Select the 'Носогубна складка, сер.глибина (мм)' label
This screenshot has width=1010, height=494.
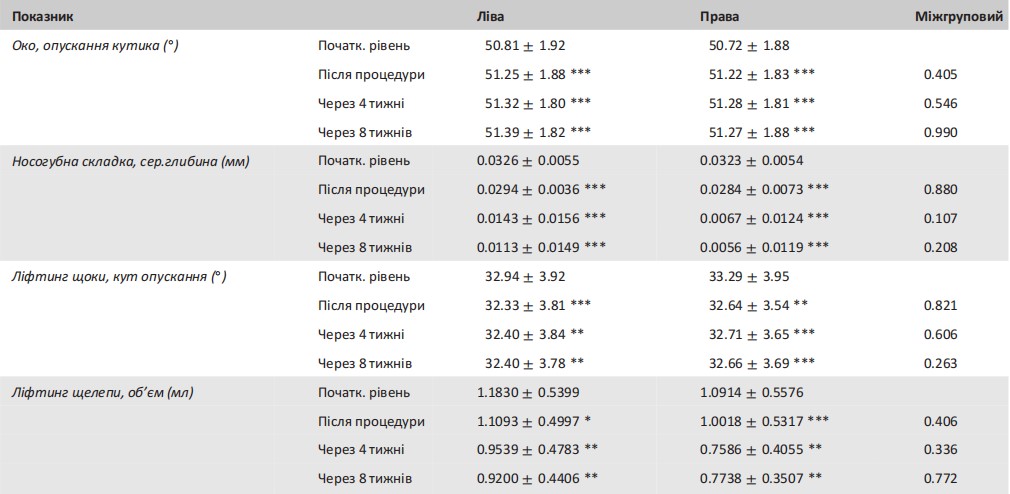pyautogui.click(x=130, y=161)
